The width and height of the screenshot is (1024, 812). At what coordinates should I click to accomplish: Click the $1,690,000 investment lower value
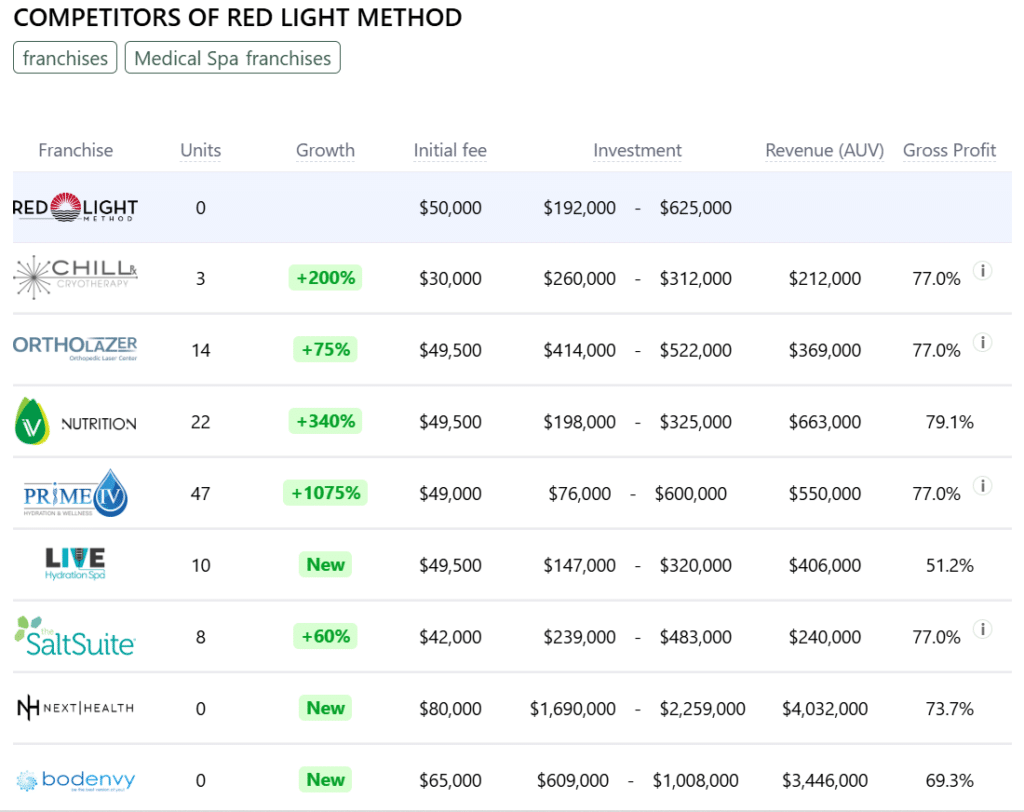click(x=573, y=709)
